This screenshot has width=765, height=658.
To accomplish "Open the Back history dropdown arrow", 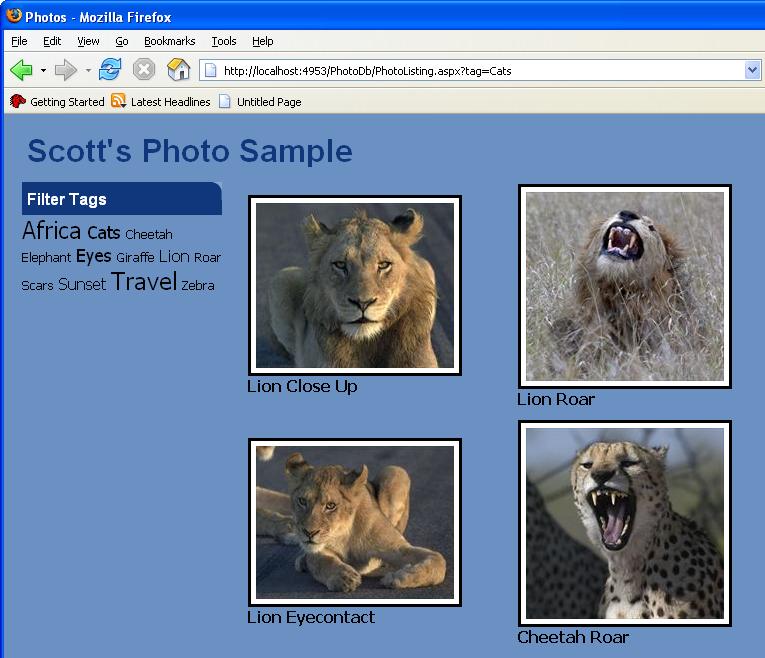I will (x=43, y=71).
